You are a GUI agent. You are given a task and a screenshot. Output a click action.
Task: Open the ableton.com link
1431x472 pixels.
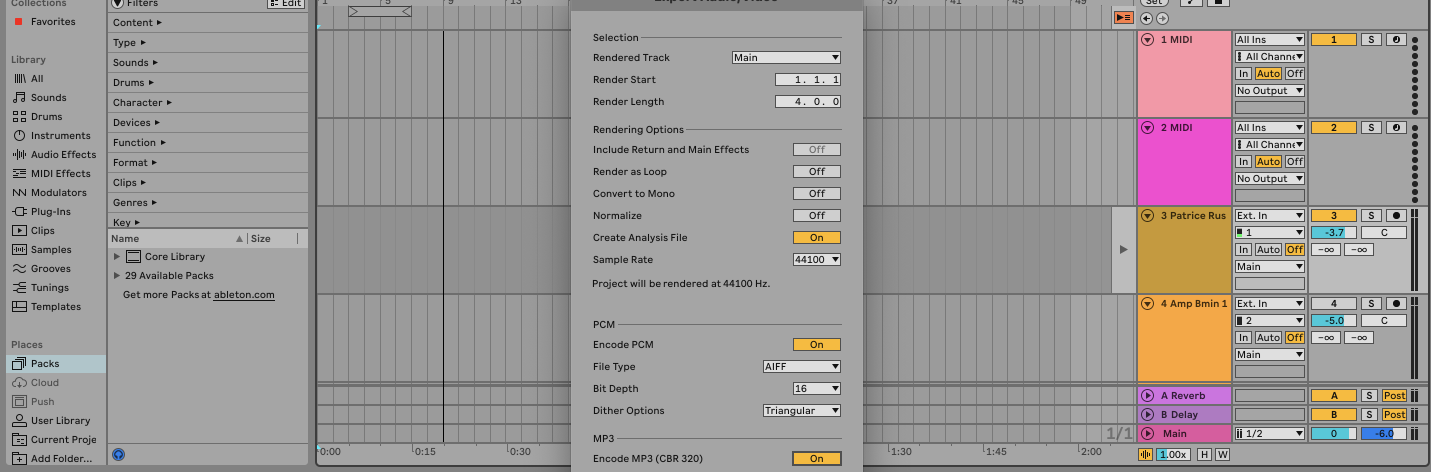click(x=244, y=295)
